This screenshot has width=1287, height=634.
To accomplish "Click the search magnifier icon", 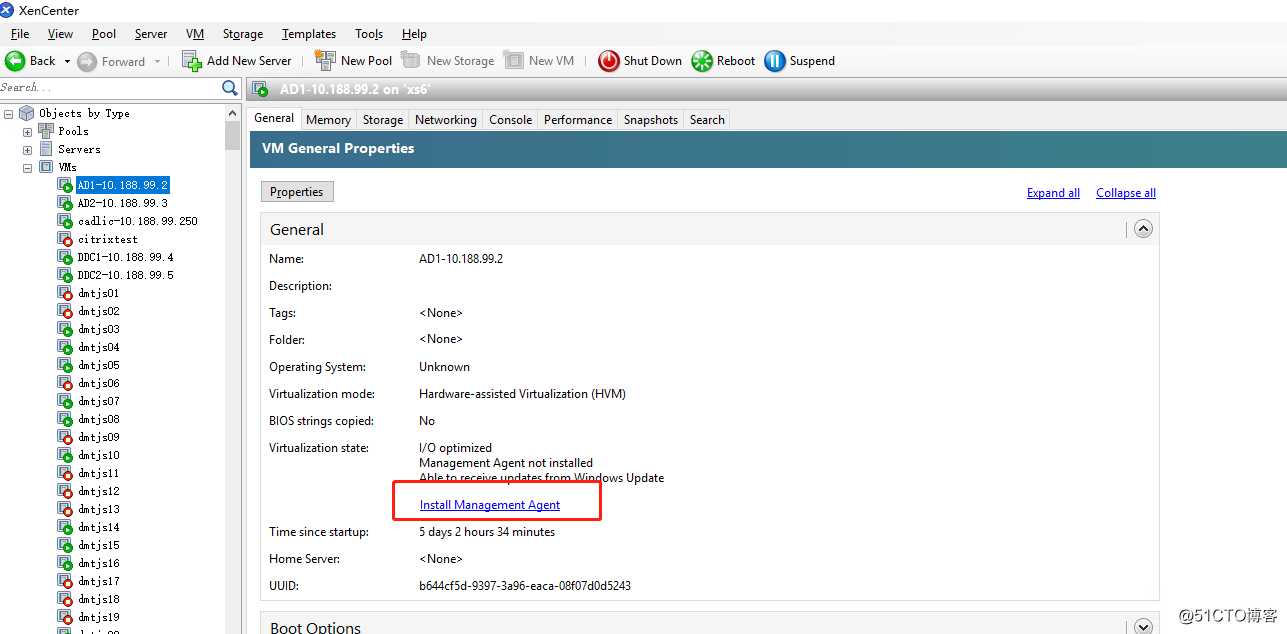I will pos(230,88).
